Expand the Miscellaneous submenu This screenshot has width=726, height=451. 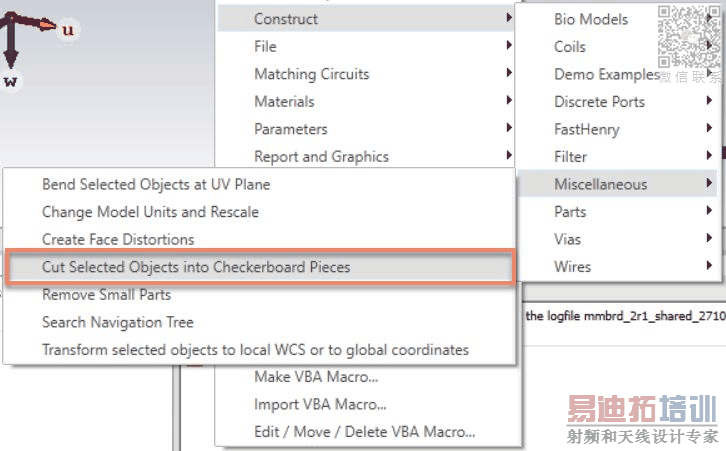click(x=600, y=184)
